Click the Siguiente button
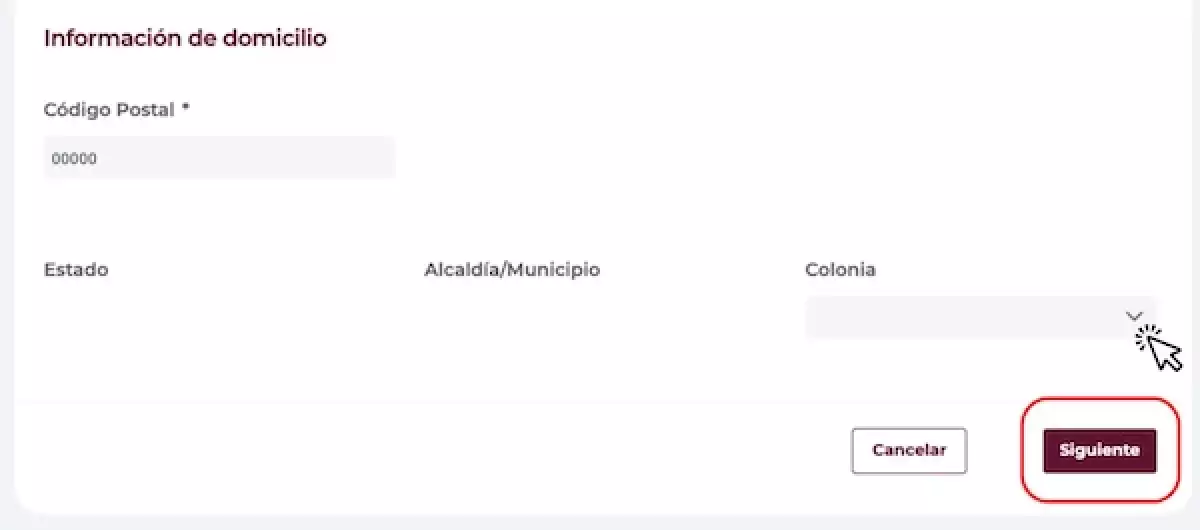 1099,450
